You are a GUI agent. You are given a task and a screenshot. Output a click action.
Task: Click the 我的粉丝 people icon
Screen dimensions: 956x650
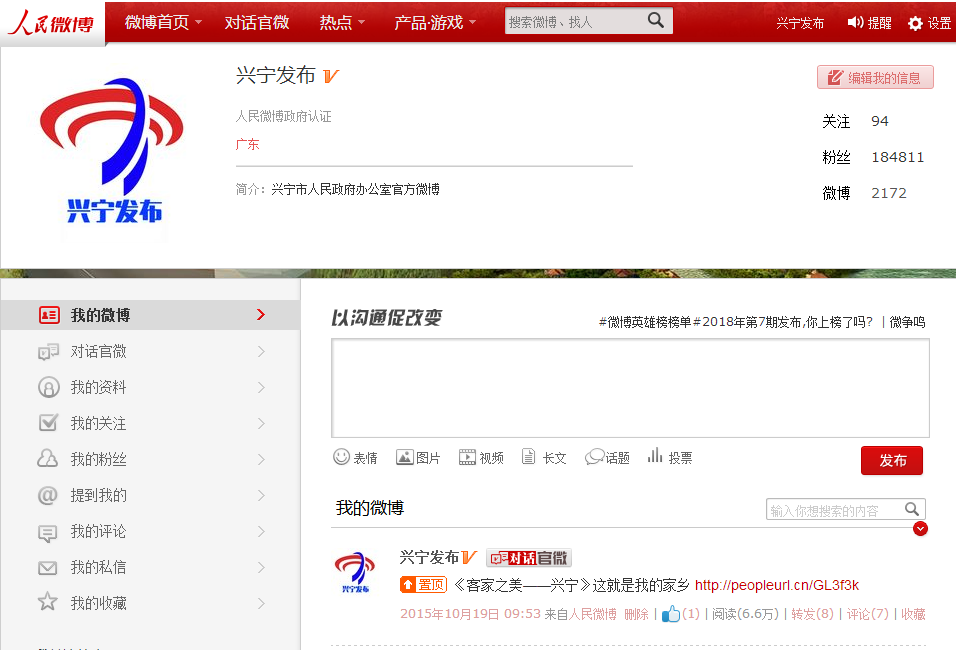tap(48, 459)
